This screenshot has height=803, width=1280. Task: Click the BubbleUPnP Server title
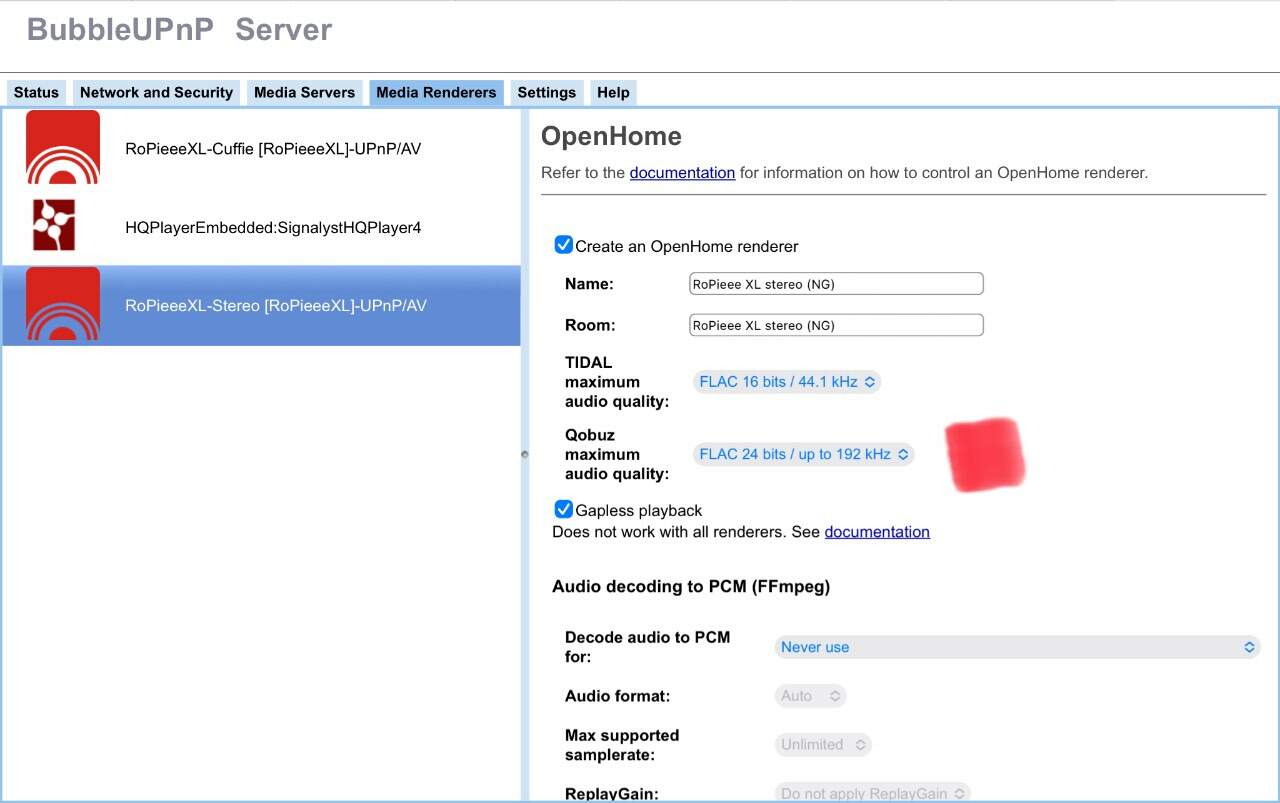pos(179,29)
